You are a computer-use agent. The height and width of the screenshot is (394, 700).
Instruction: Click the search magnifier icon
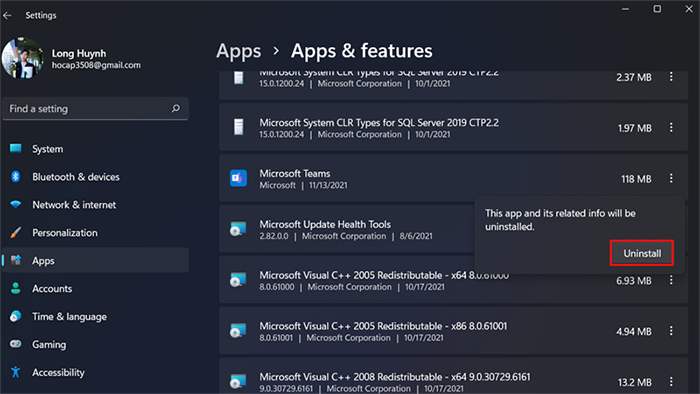(176, 108)
